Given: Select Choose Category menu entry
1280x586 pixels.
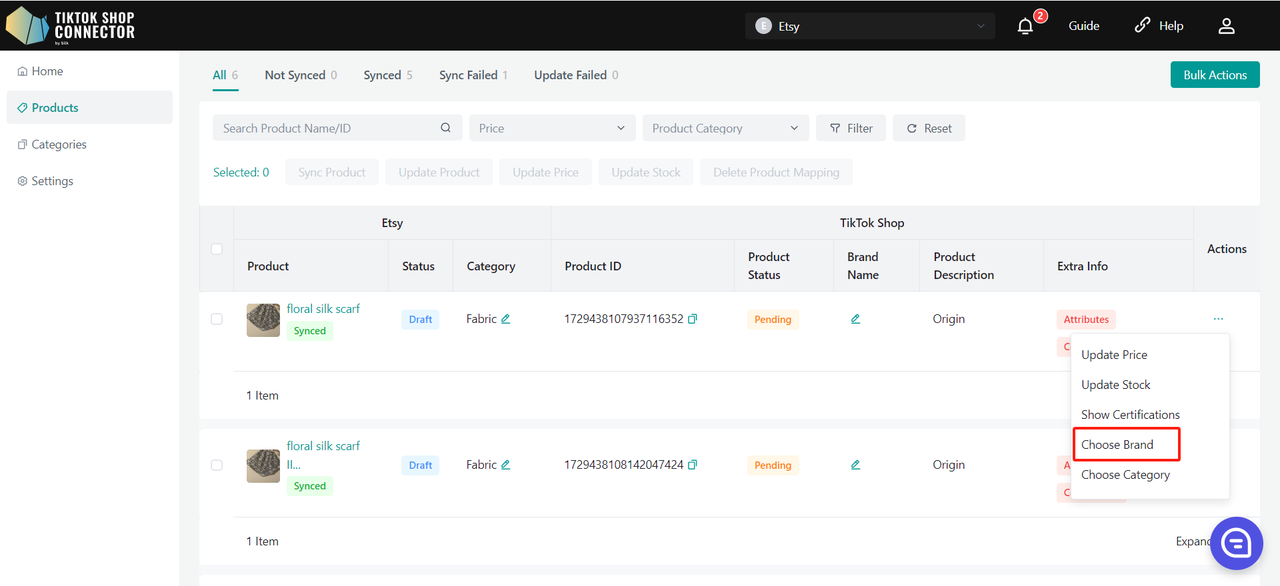Looking at the screenshot, I should pyautogui.click(x=1125, y=475).
